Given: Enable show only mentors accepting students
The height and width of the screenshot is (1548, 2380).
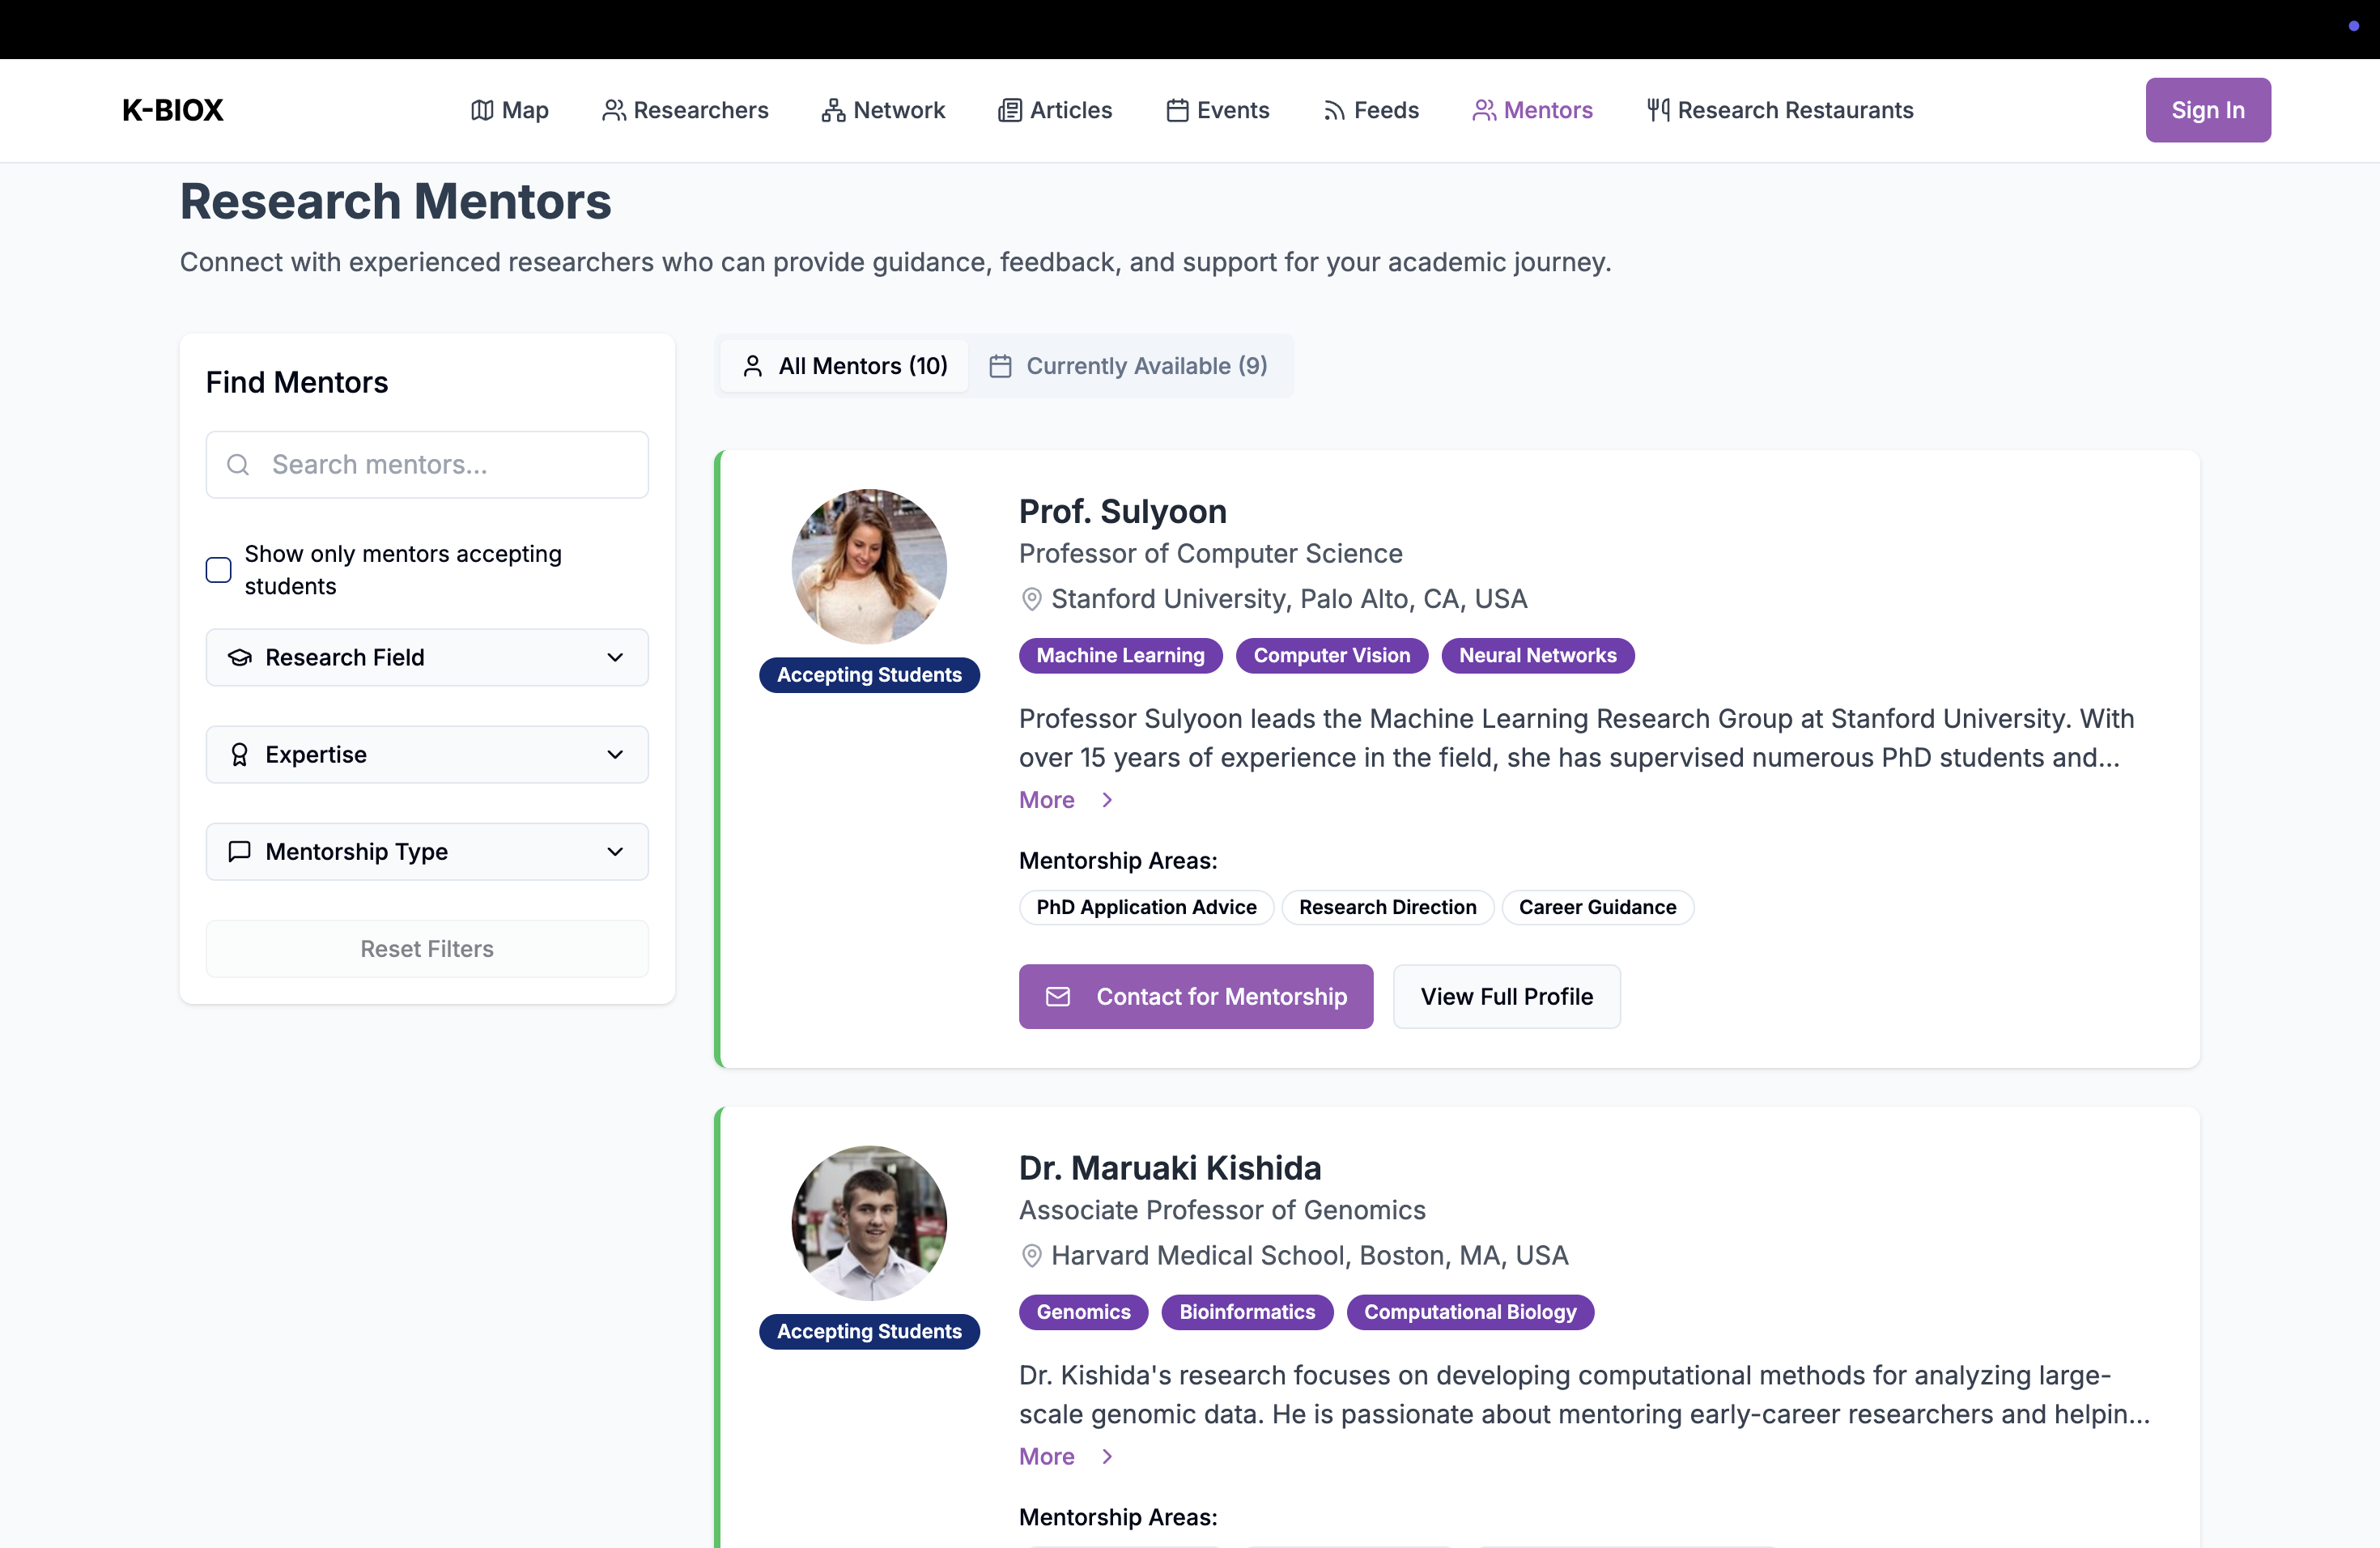Looking at the screenshot, I should pos(218,570).
